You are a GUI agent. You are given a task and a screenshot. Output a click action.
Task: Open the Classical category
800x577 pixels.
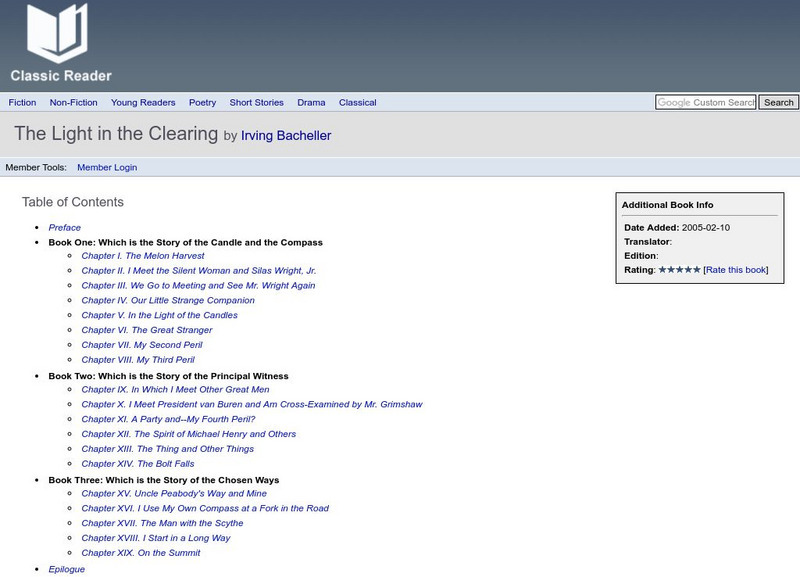[x=358, y=103]
